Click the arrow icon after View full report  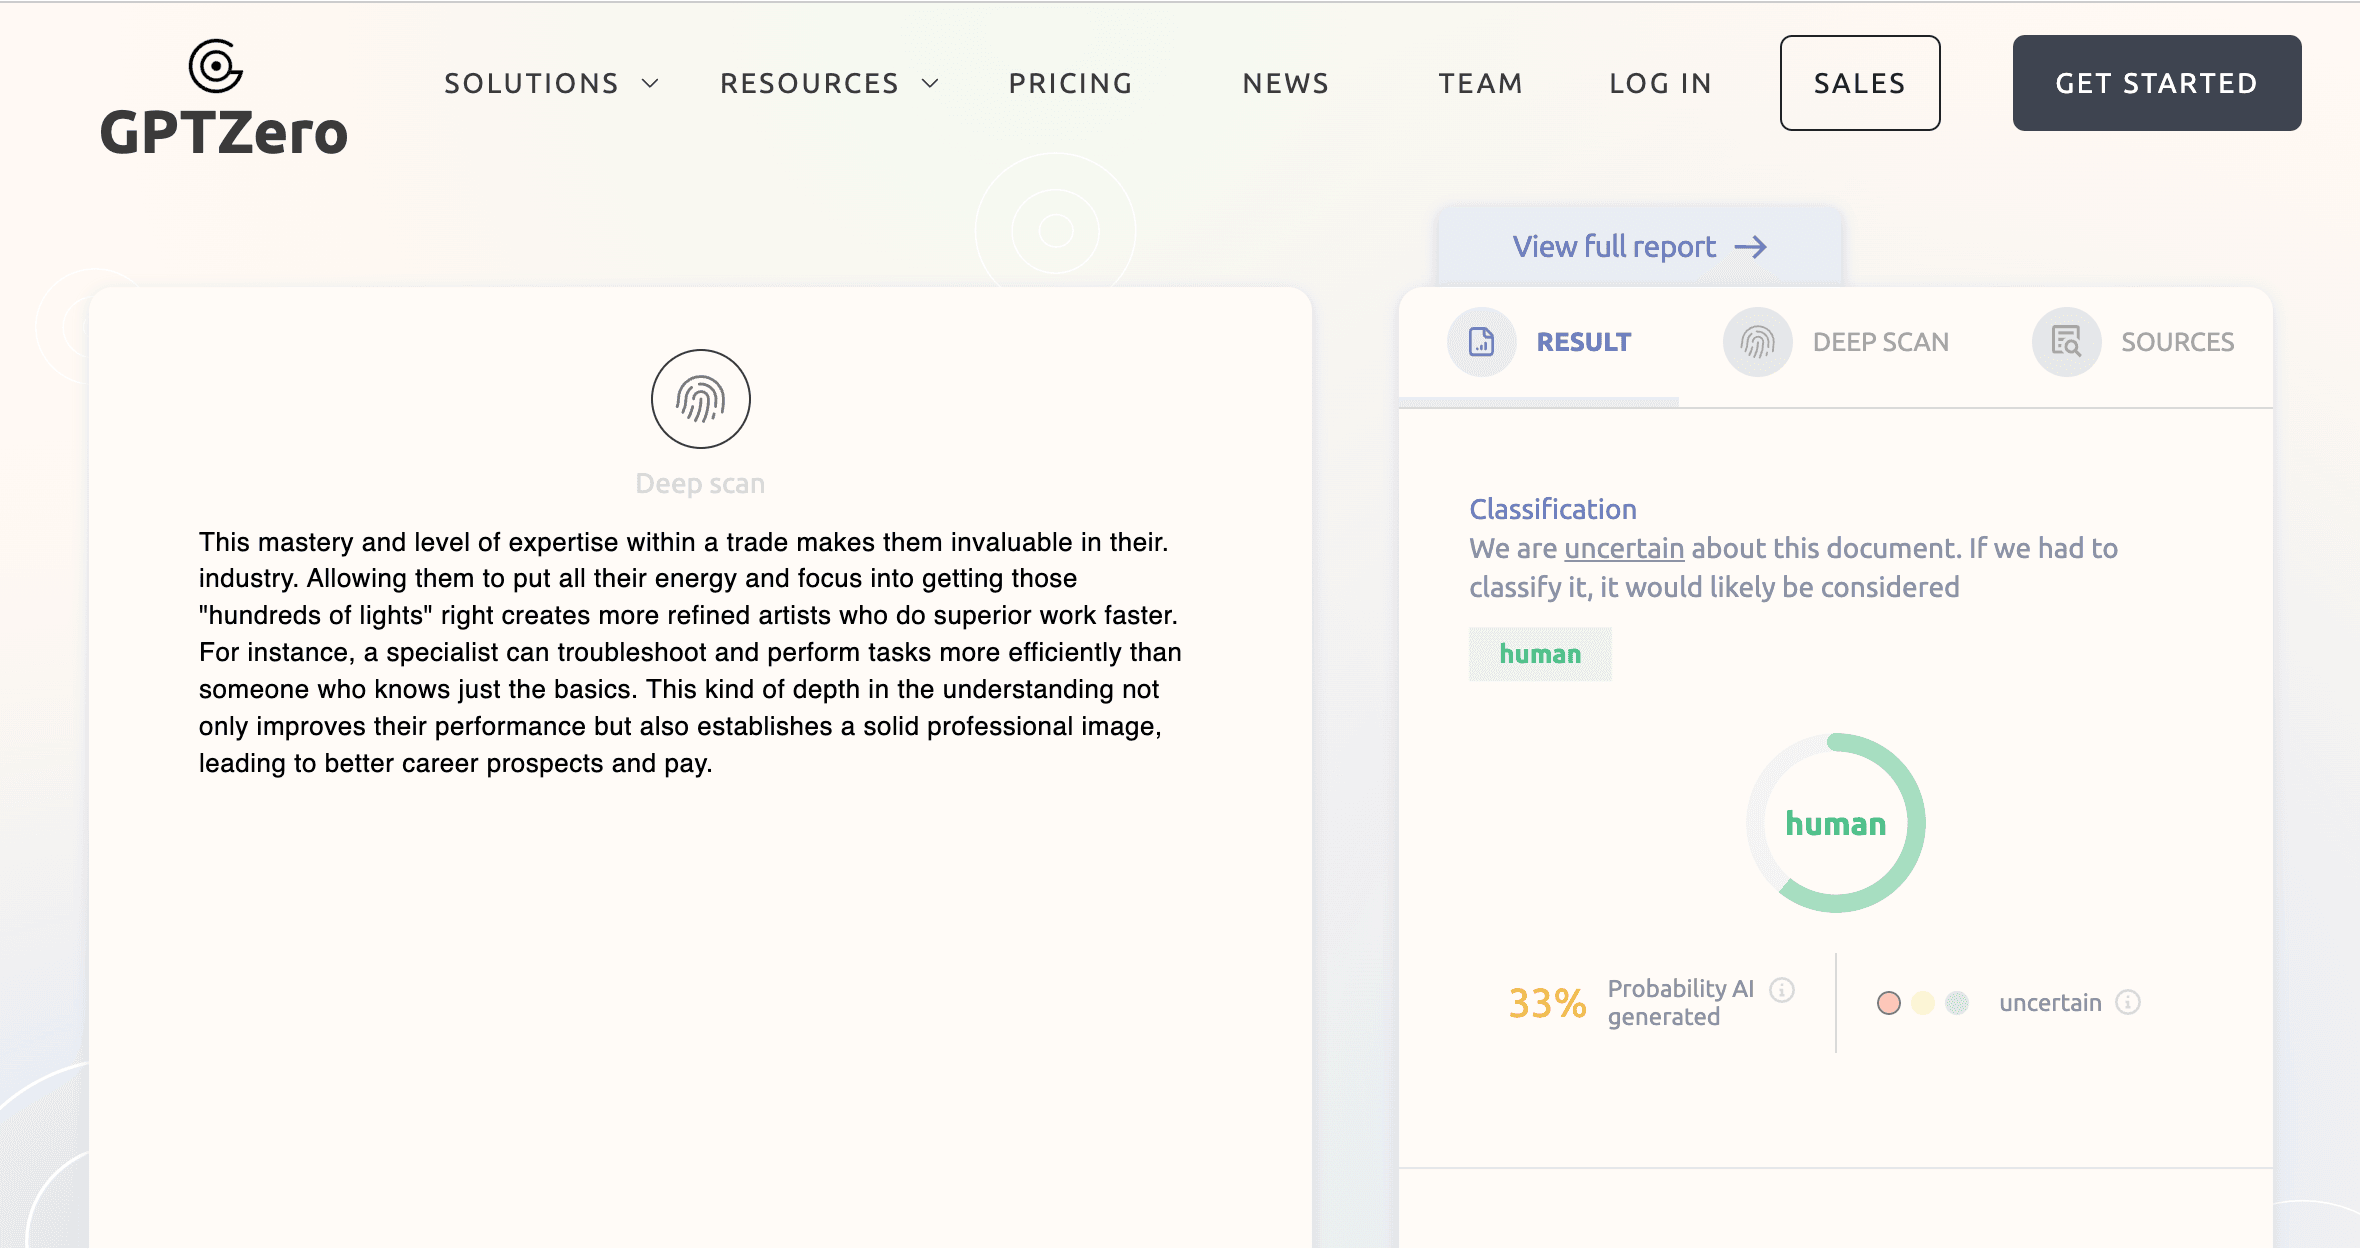tap(1751, 247)
